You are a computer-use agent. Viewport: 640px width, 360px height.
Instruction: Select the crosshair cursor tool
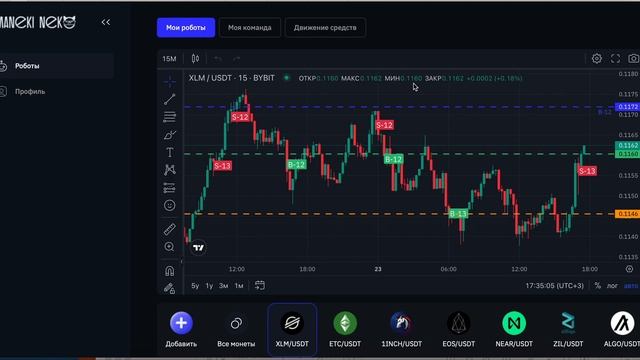[170, 82]
